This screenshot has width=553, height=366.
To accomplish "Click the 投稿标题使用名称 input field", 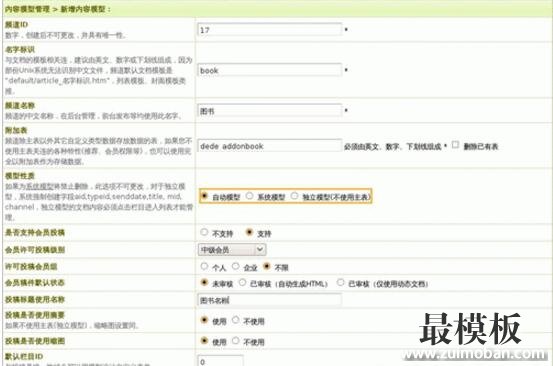I will (x=269, y=300).
